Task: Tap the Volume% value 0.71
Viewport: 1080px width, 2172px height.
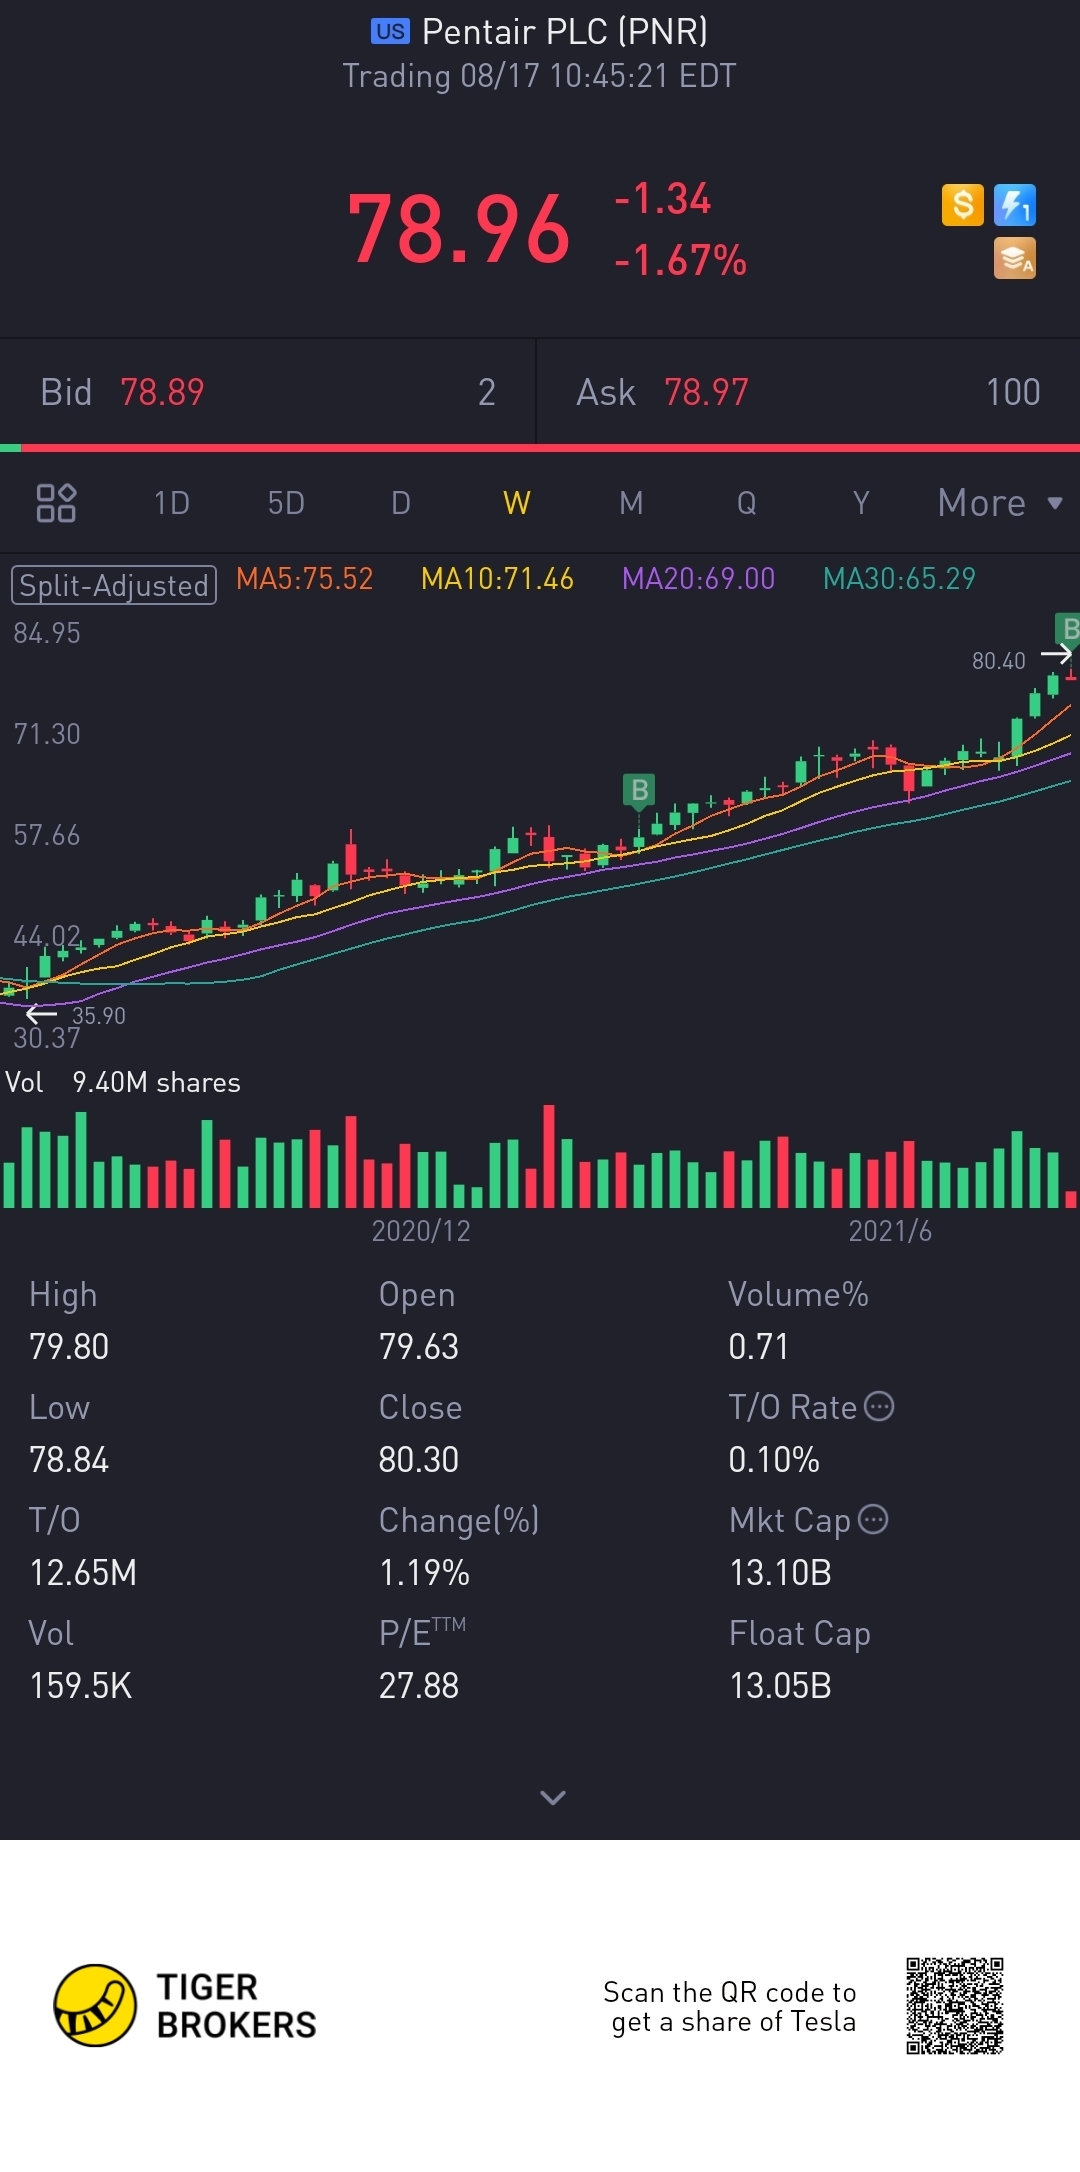Action: (758, 1347)
